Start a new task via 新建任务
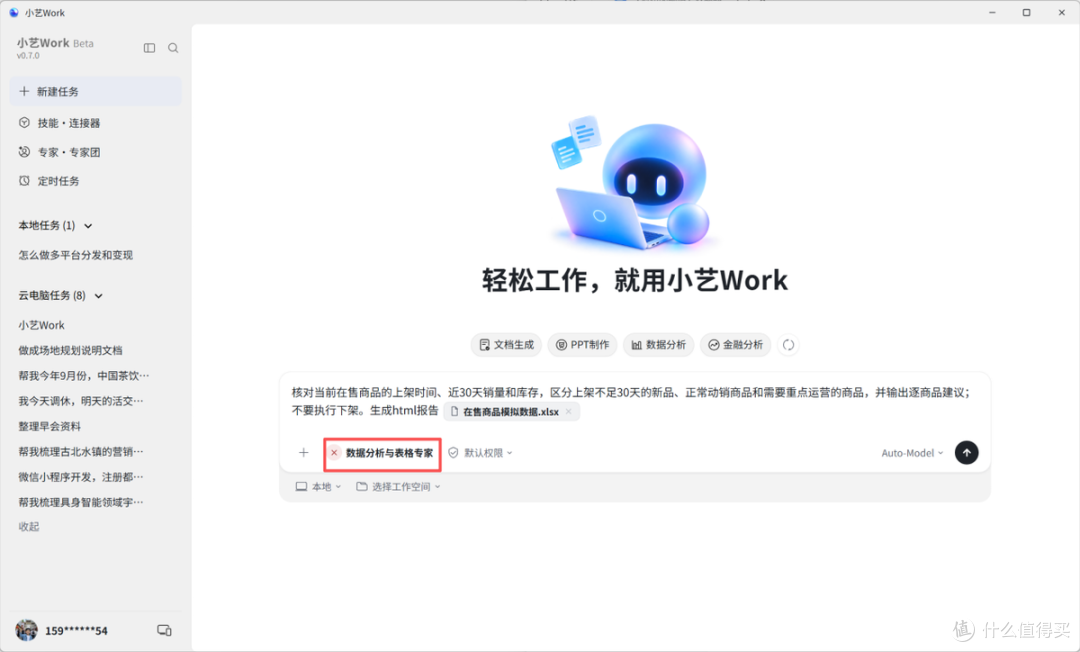The image size is (1080, 652). 96,92
